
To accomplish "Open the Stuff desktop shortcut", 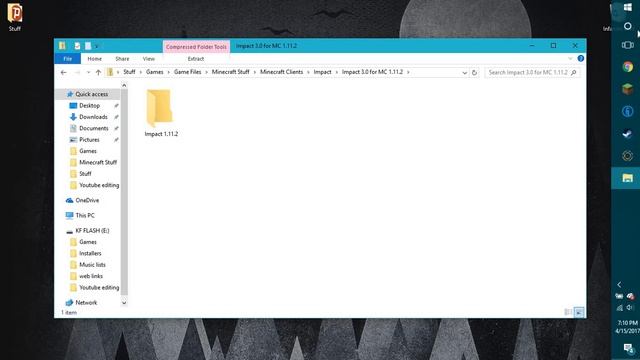I will point(15,17).
